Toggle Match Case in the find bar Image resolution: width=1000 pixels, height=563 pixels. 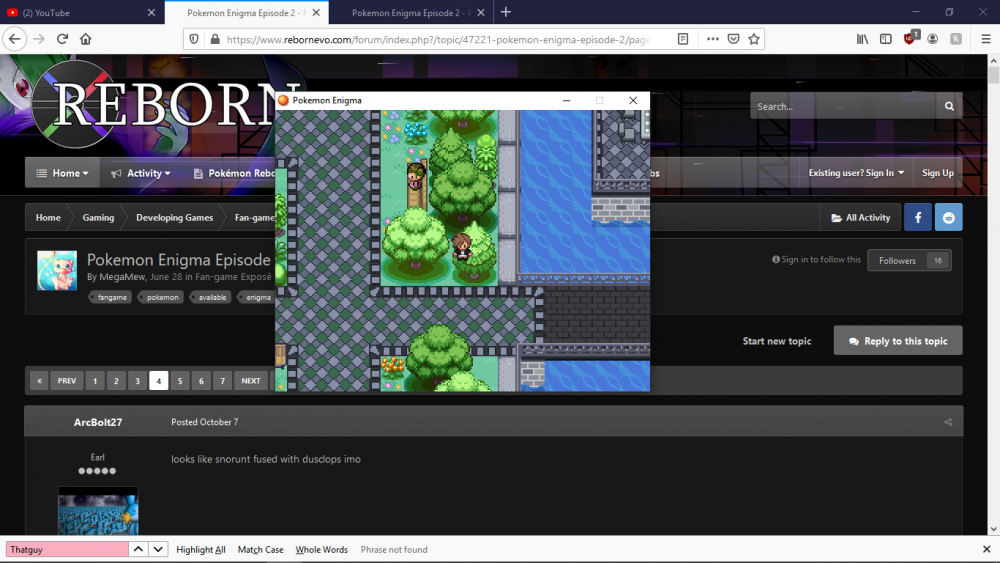coord(260,550)
